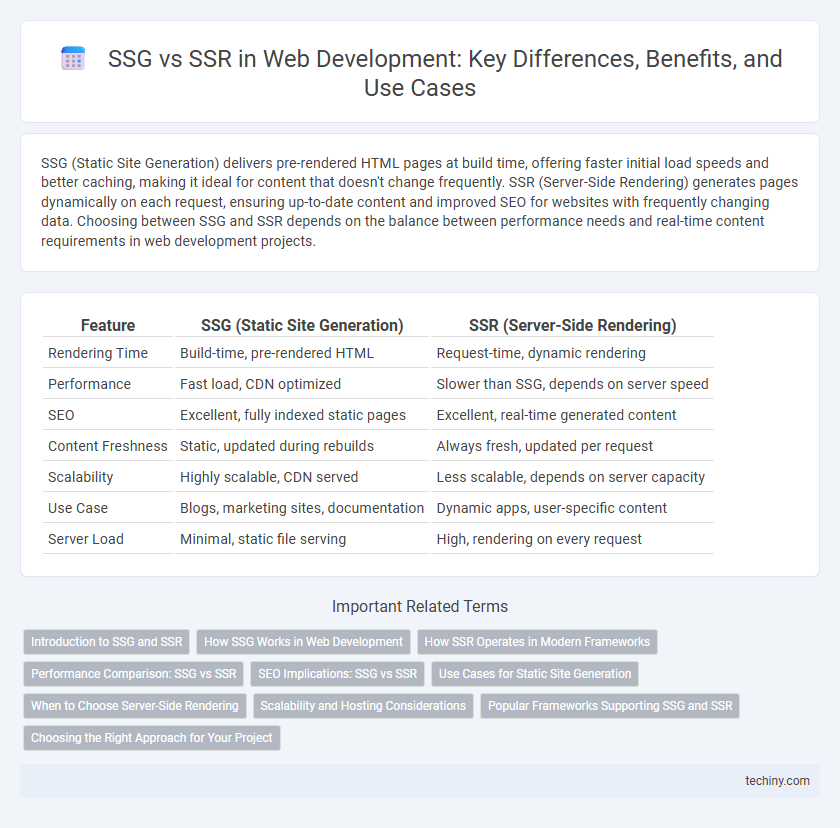Viewport: 840px width, 828px height.
Task: Click the 'Feature' column header
Action: point(108,325)
